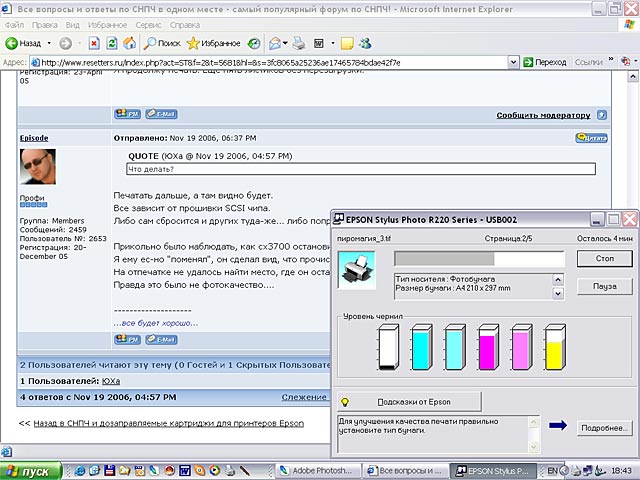
Task: Open the Mail button dropdown arrow
Action: point(285,43)
